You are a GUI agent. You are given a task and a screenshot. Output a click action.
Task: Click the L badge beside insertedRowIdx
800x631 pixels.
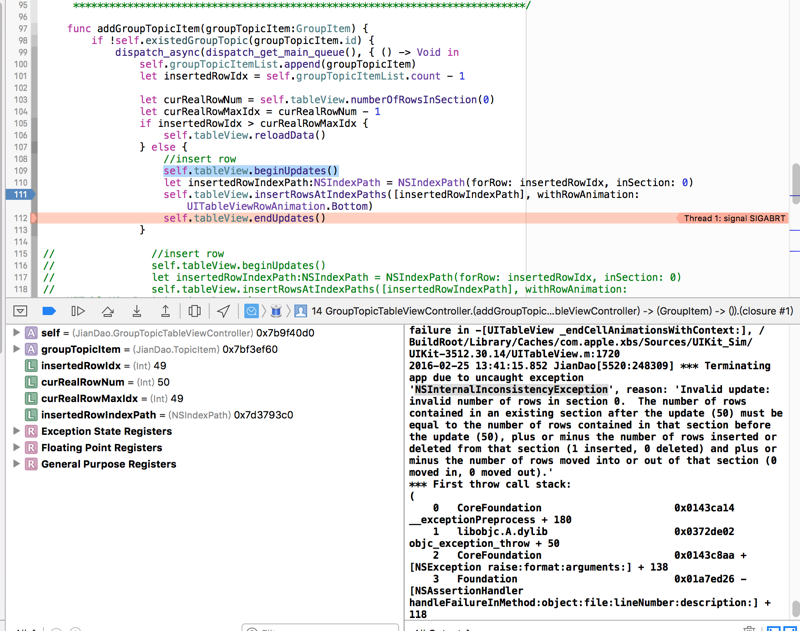tap(31, 366)
